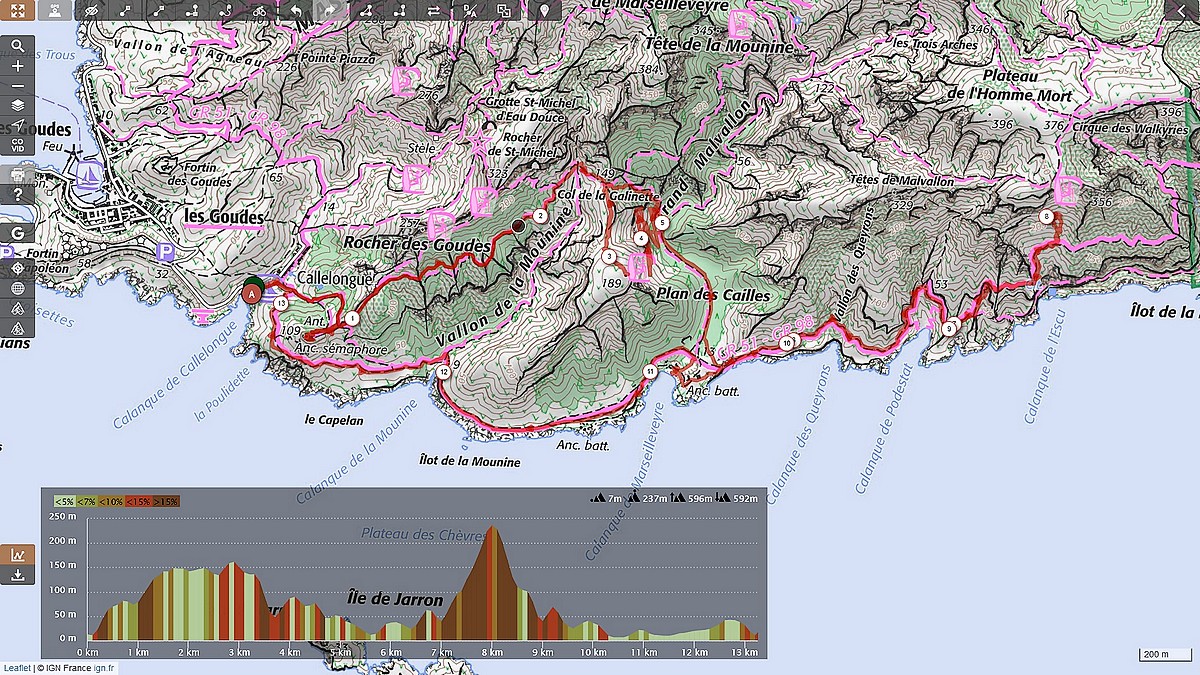Viewport: 1200px width, 675px height.
Task: Select the straight line track drawing tool
Action: click(x=125, y=11)
